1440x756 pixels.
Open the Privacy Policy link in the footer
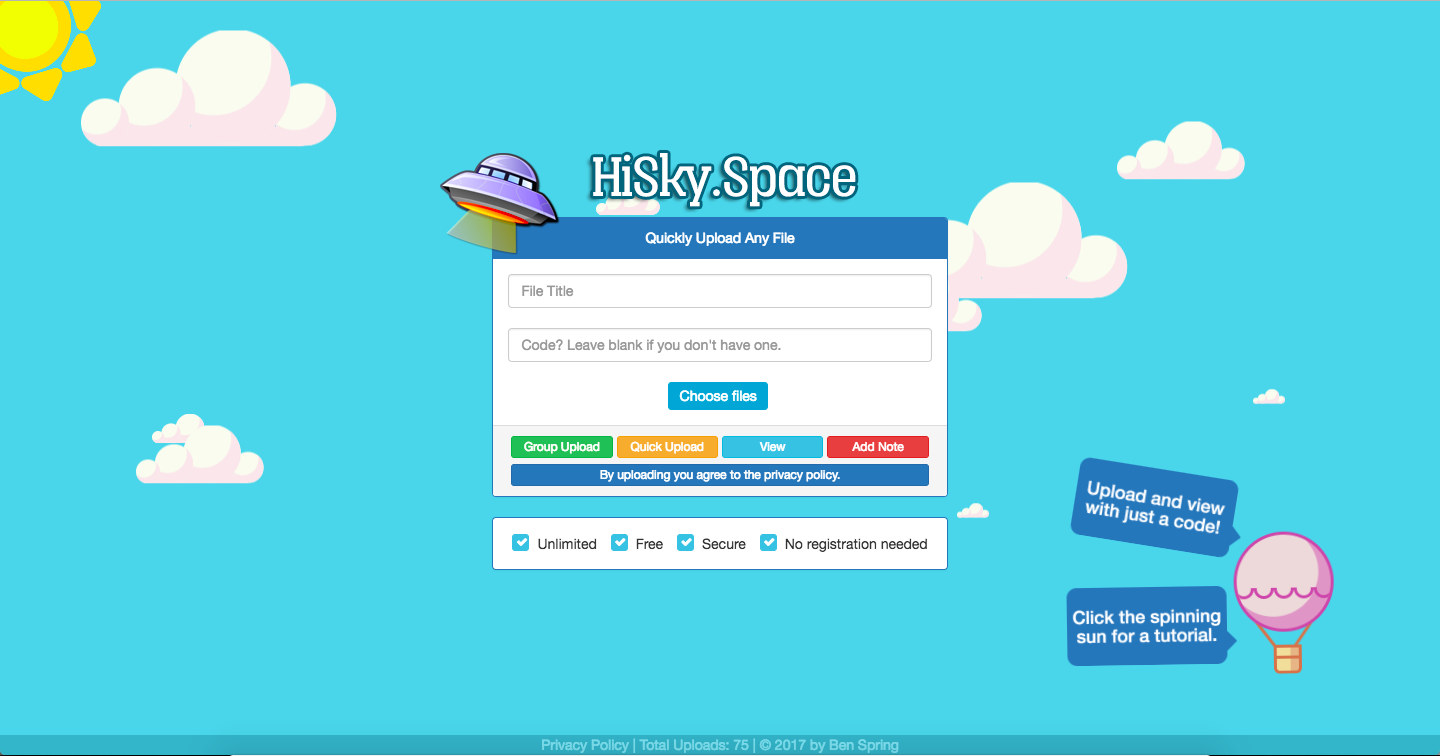coord(585,745)
